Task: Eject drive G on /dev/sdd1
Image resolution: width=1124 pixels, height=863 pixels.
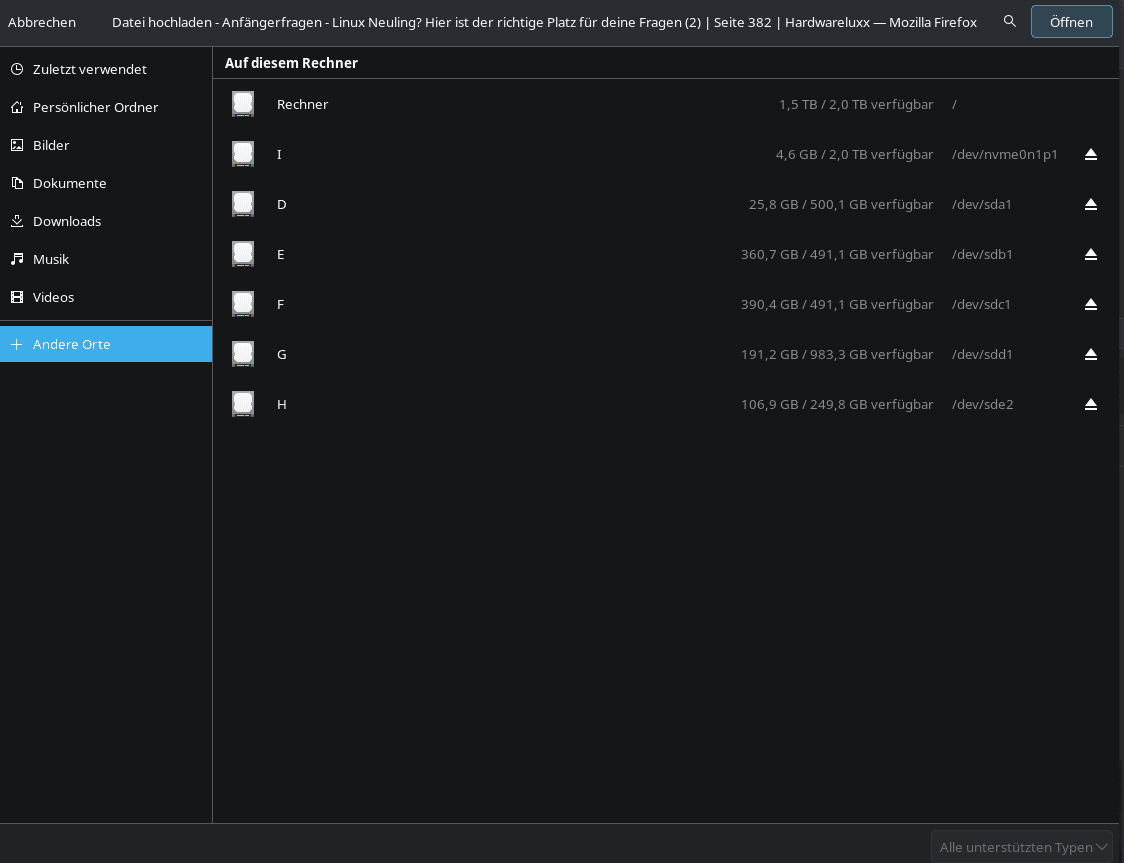Action: pyautogui.click(x=1091, y=354)
